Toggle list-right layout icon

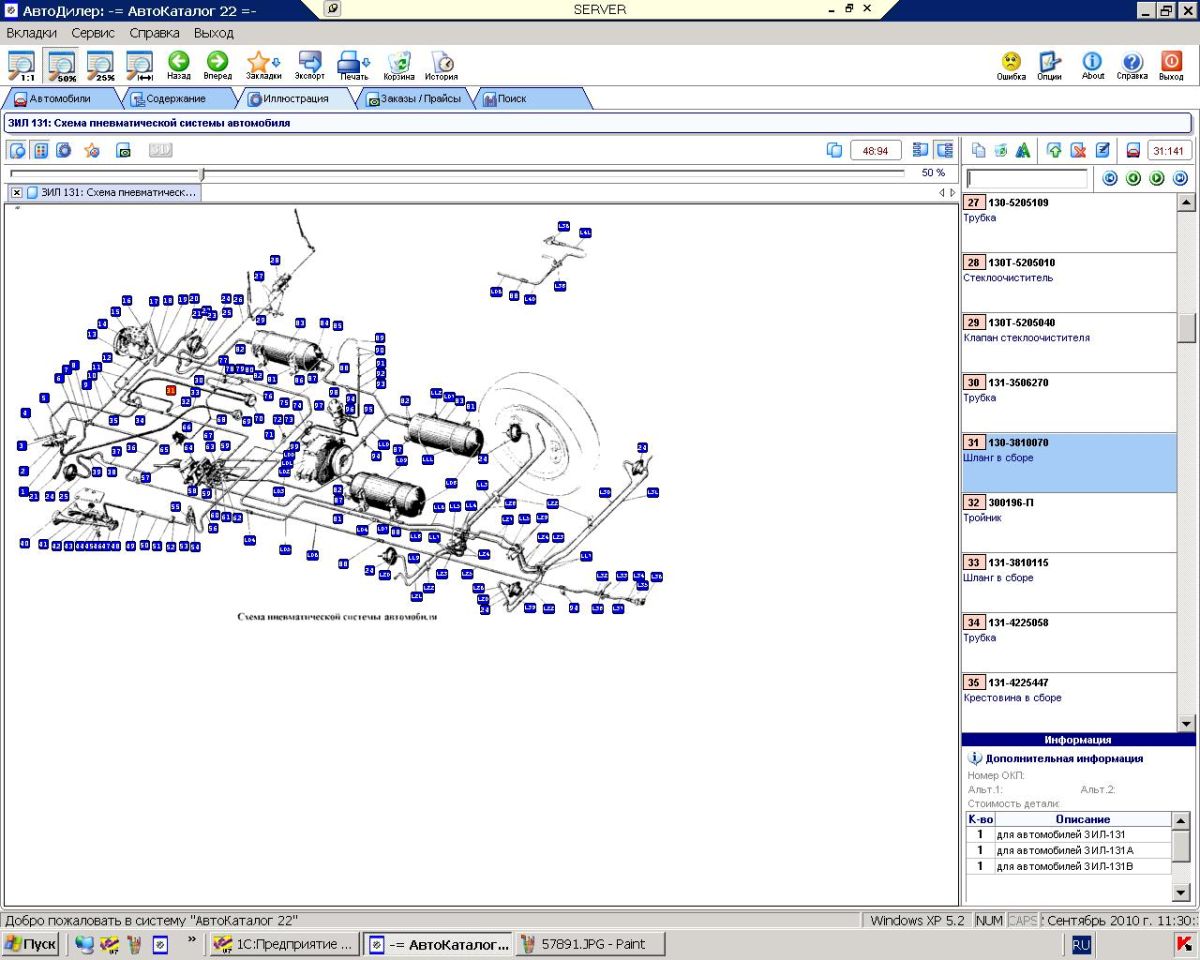pos(944,150)
